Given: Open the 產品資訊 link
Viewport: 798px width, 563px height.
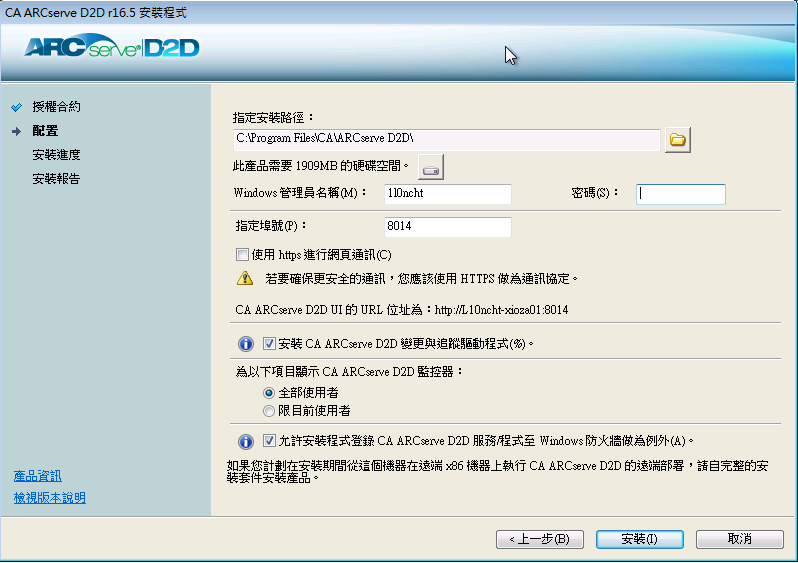Looking at the screenshot, I should point(38,476).
